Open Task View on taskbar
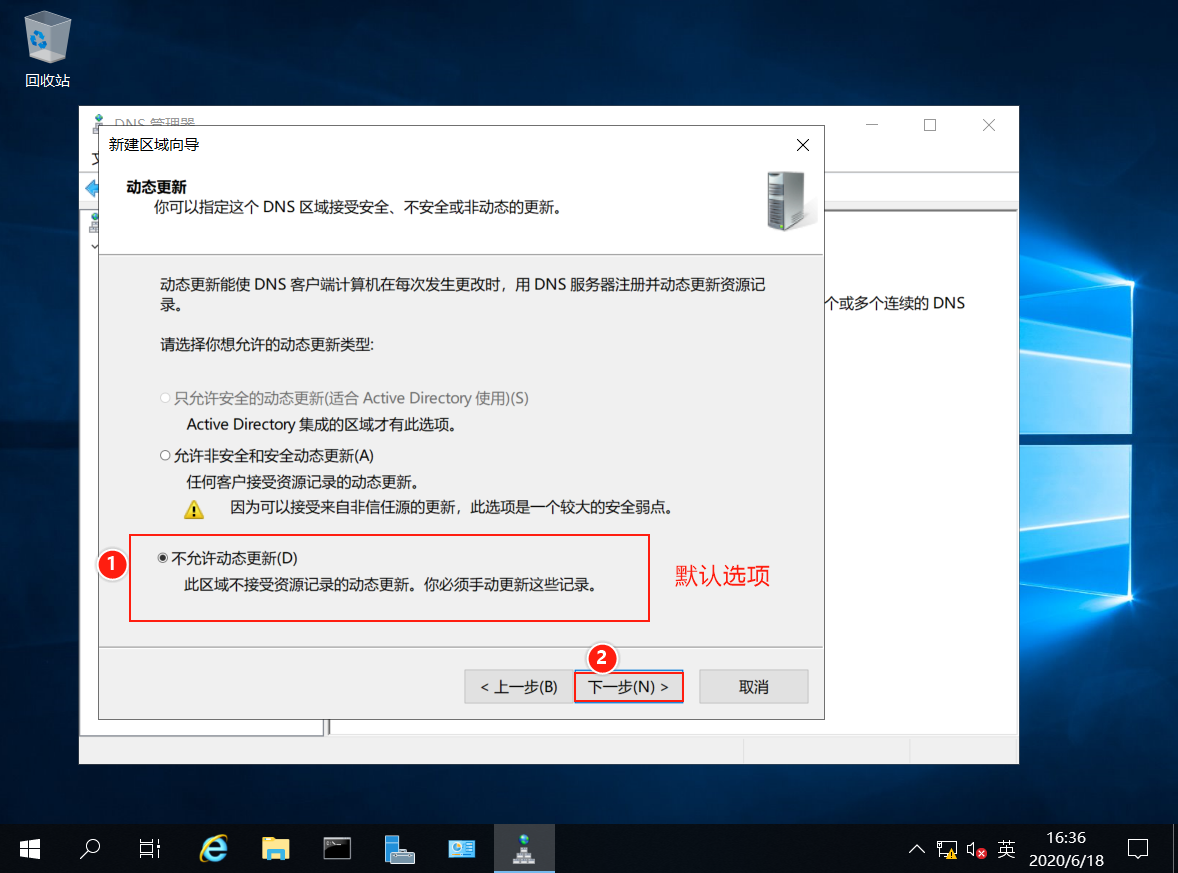 point(150,849)
